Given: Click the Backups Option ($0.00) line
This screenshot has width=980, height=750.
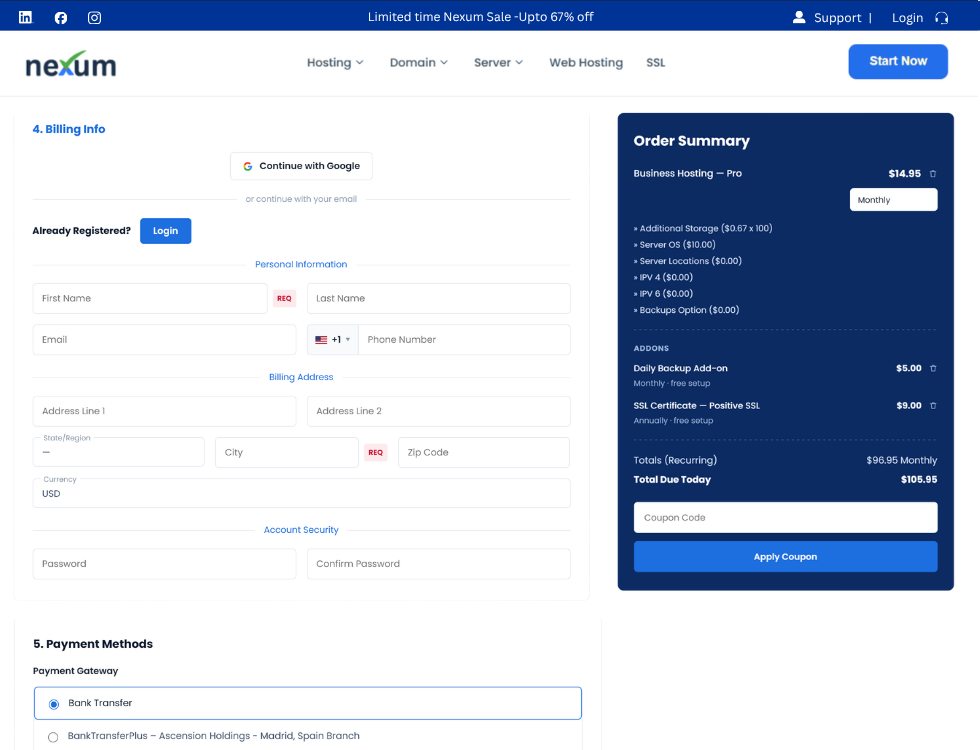Looking at the screenshot, I should pyautogui.click(x=686, y=309).
